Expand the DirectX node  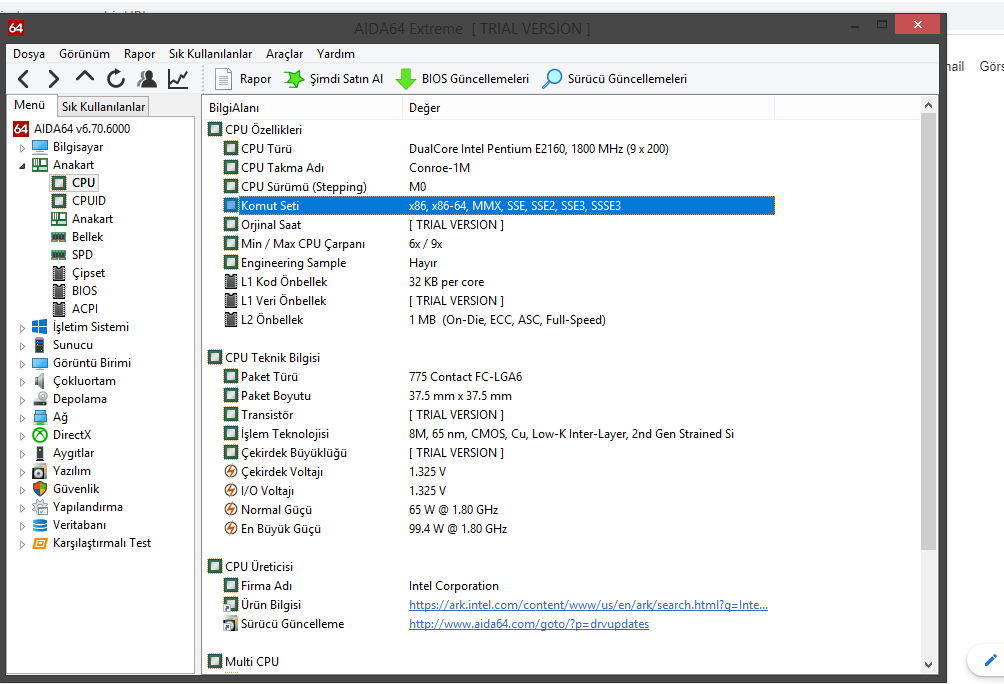coord(22,436)
